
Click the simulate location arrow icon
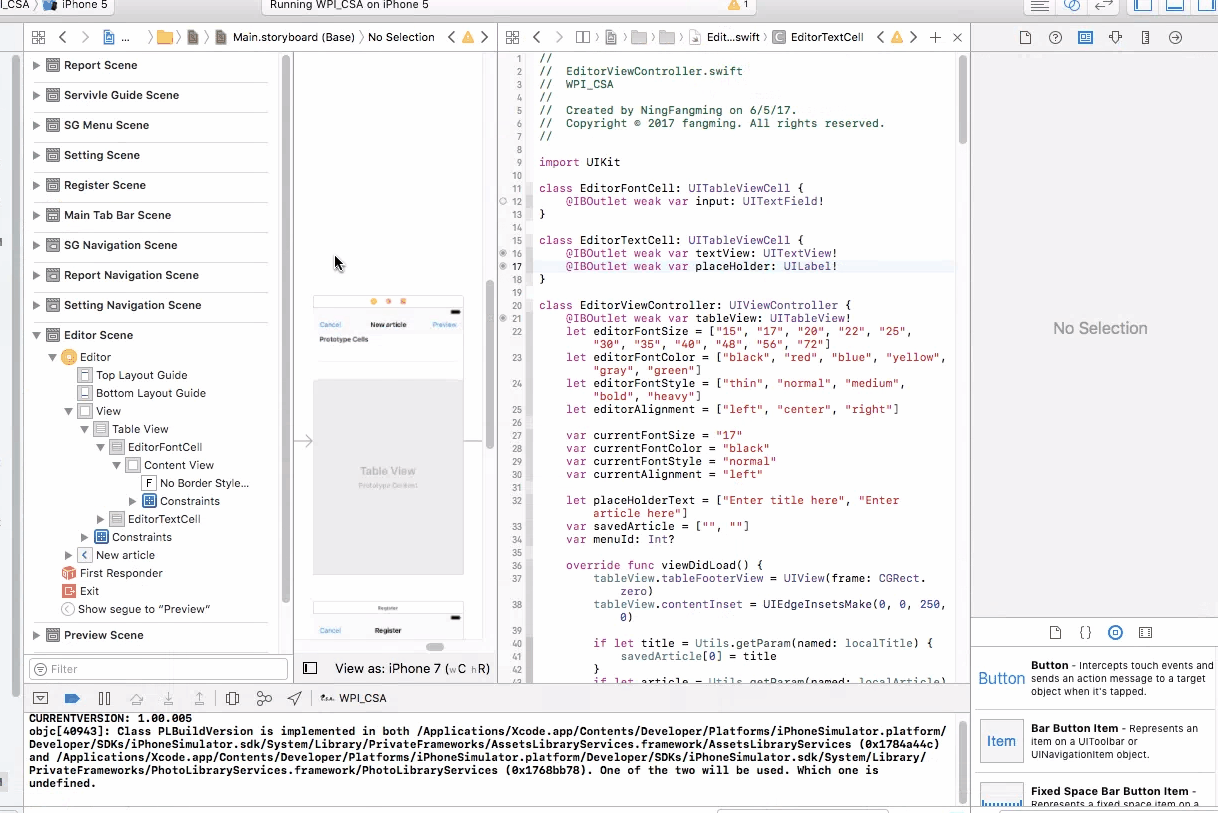click(295, 697)
